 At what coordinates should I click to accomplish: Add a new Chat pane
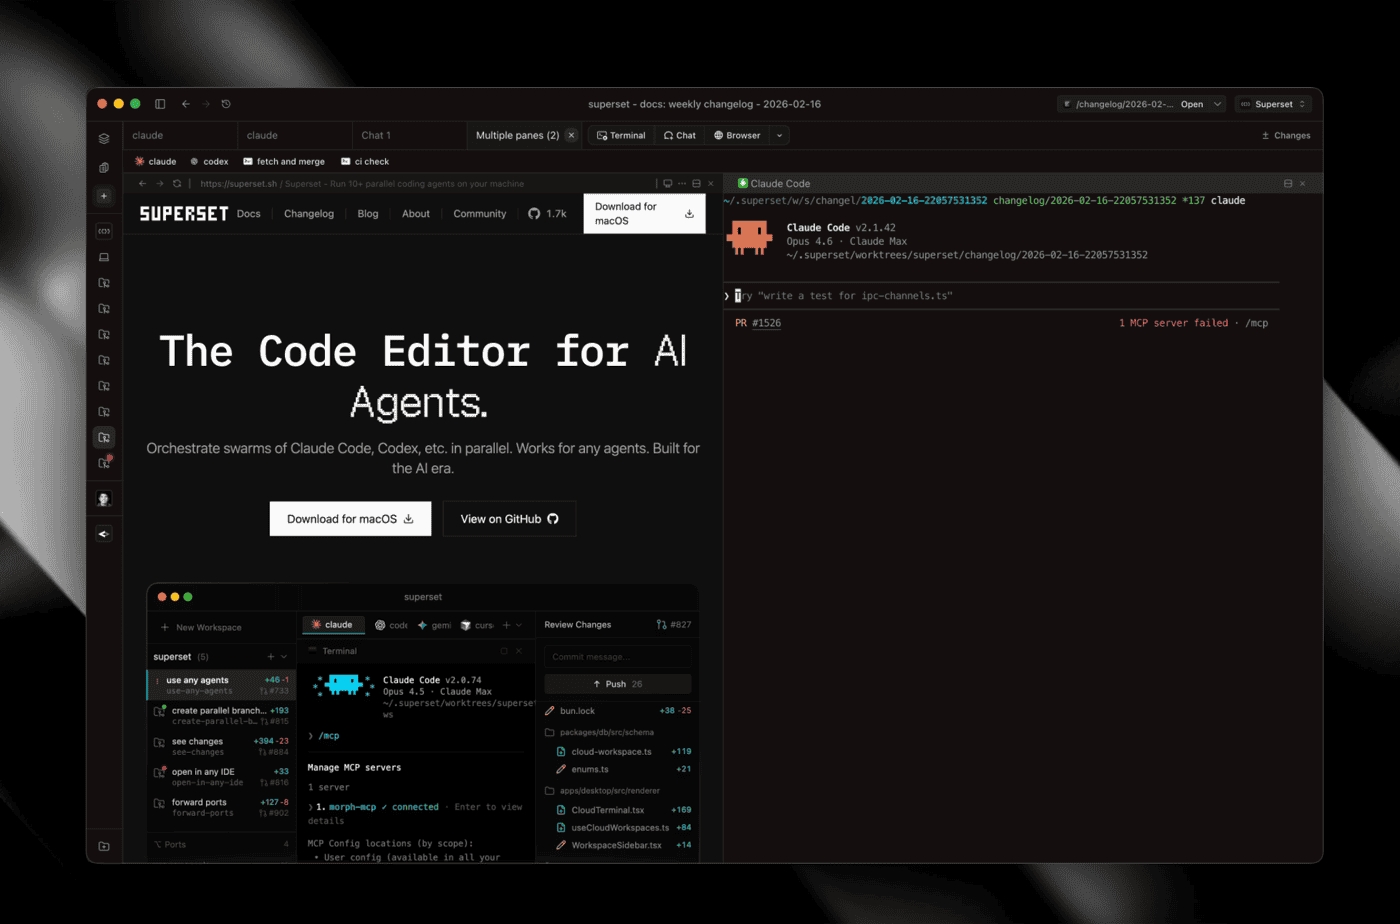click(680, 135)
